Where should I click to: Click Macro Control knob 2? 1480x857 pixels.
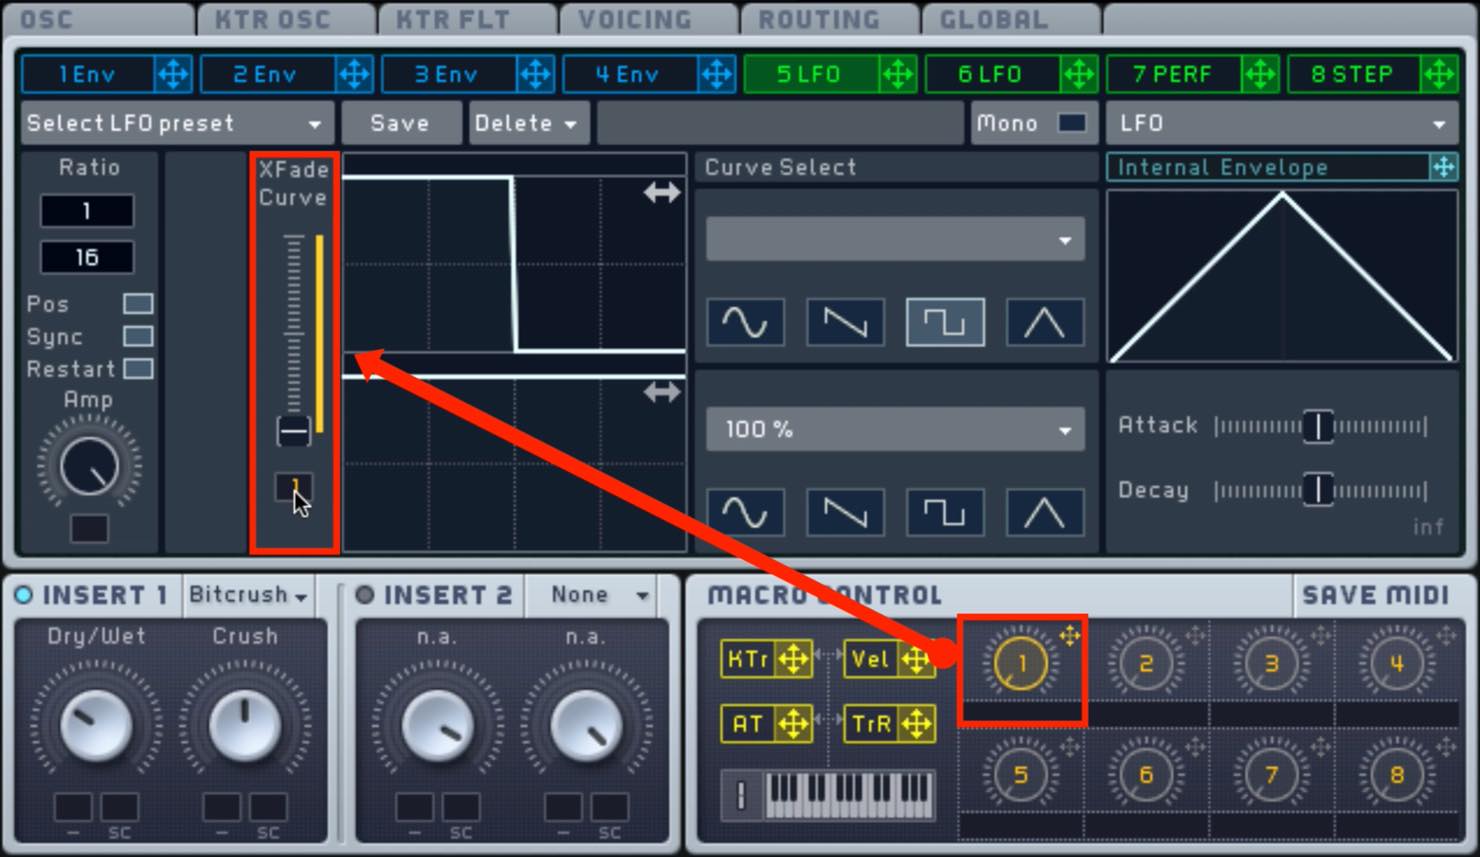coord(1146,663)
